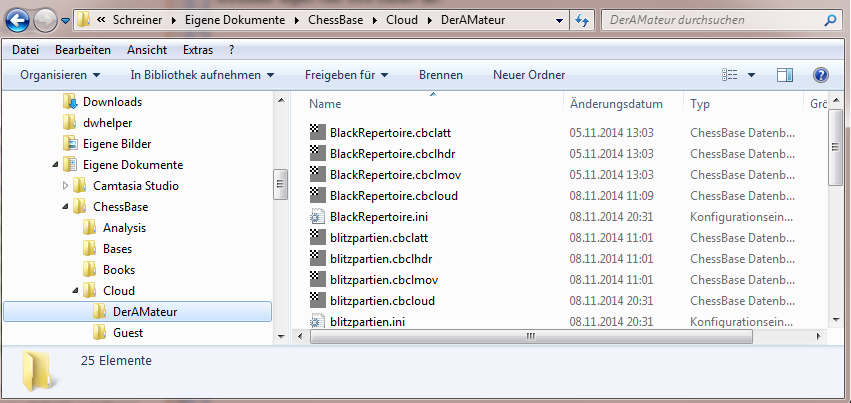Select the blitzpartien.cbclhdr file icon
Screen dimensions: 851x403
316,259
